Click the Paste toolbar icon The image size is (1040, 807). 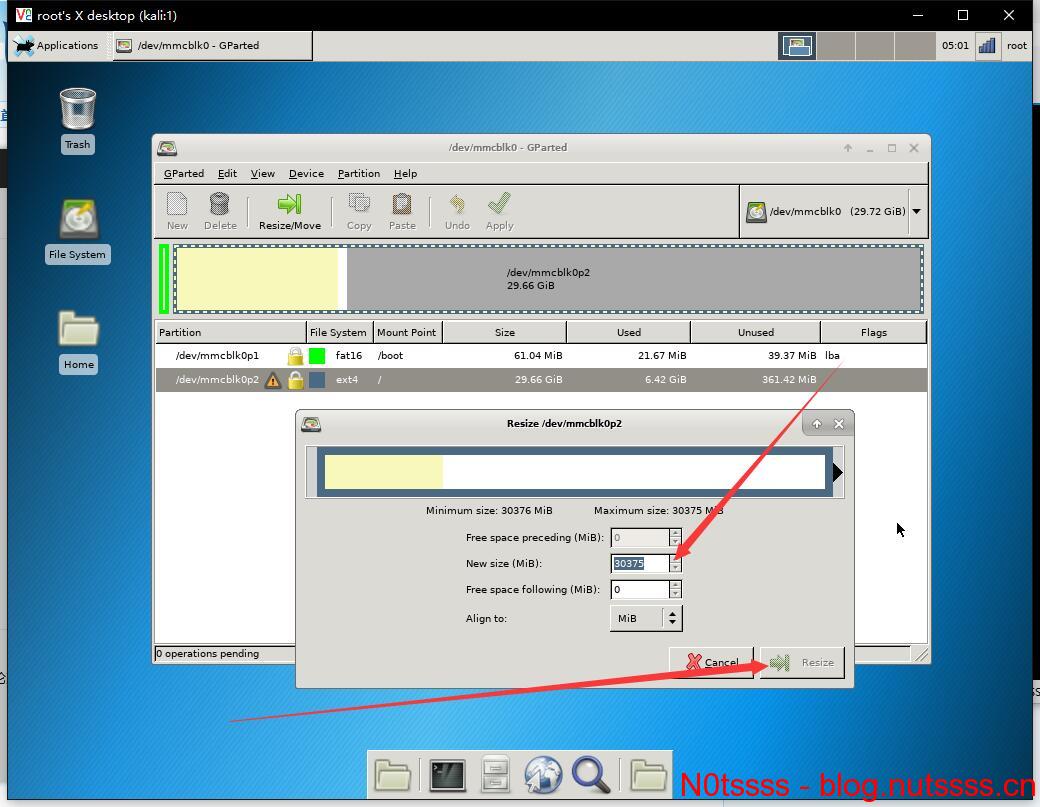point(402,204)
